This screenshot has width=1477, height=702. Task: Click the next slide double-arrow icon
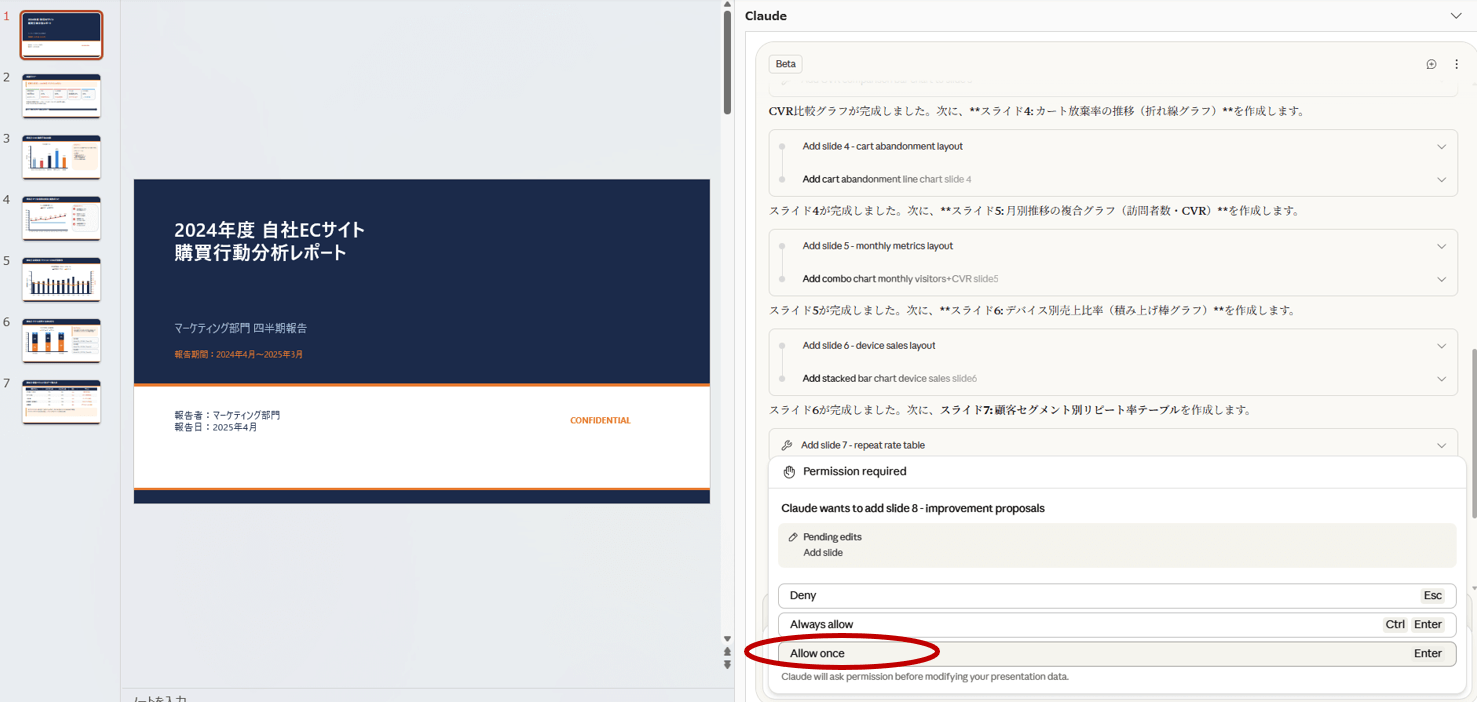pos(727,665)
